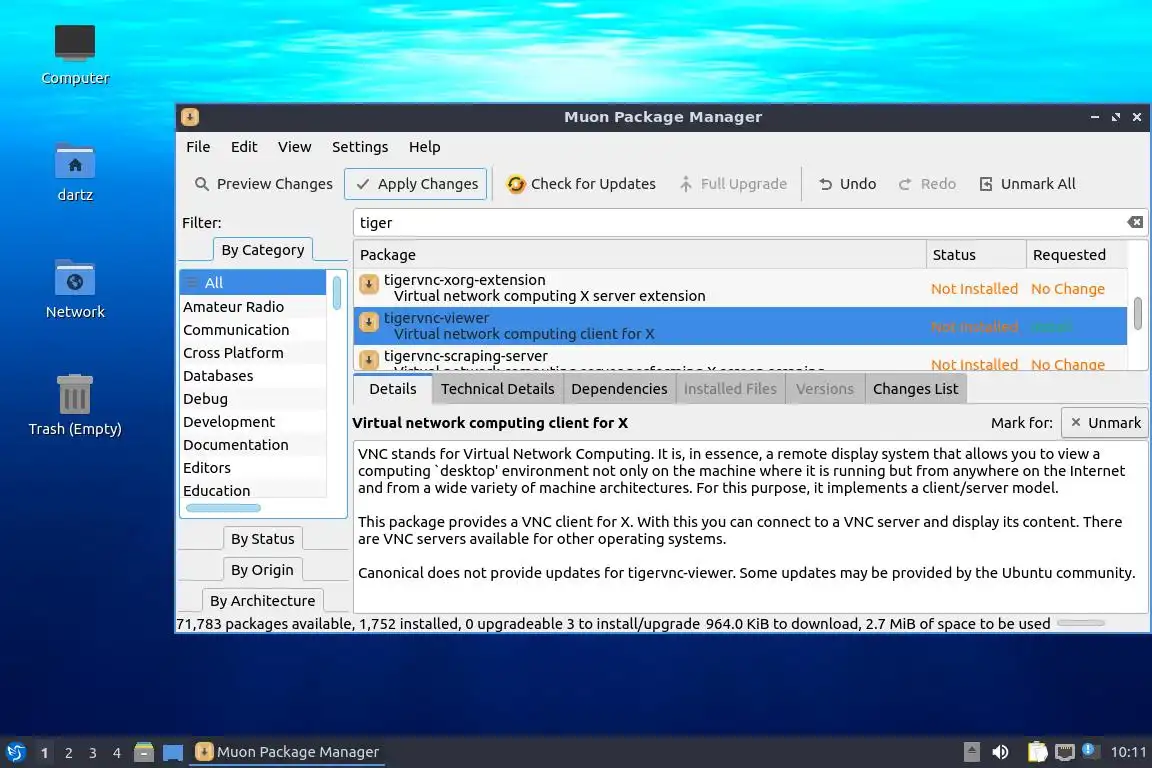Click the show desktop taskbar icon

173,753
